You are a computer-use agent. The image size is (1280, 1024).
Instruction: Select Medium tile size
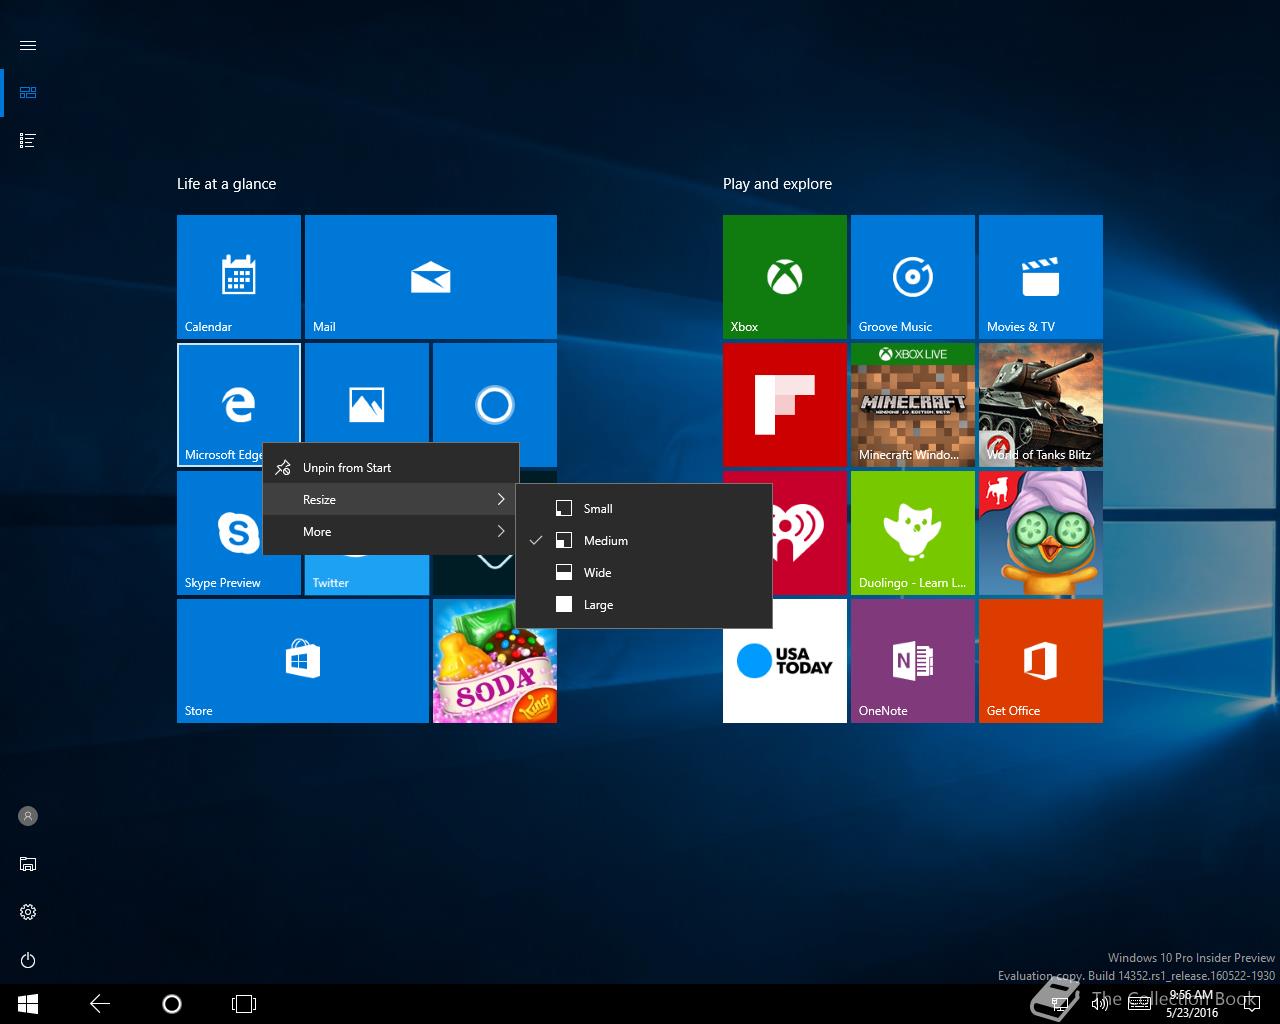(x=644, y=541)
